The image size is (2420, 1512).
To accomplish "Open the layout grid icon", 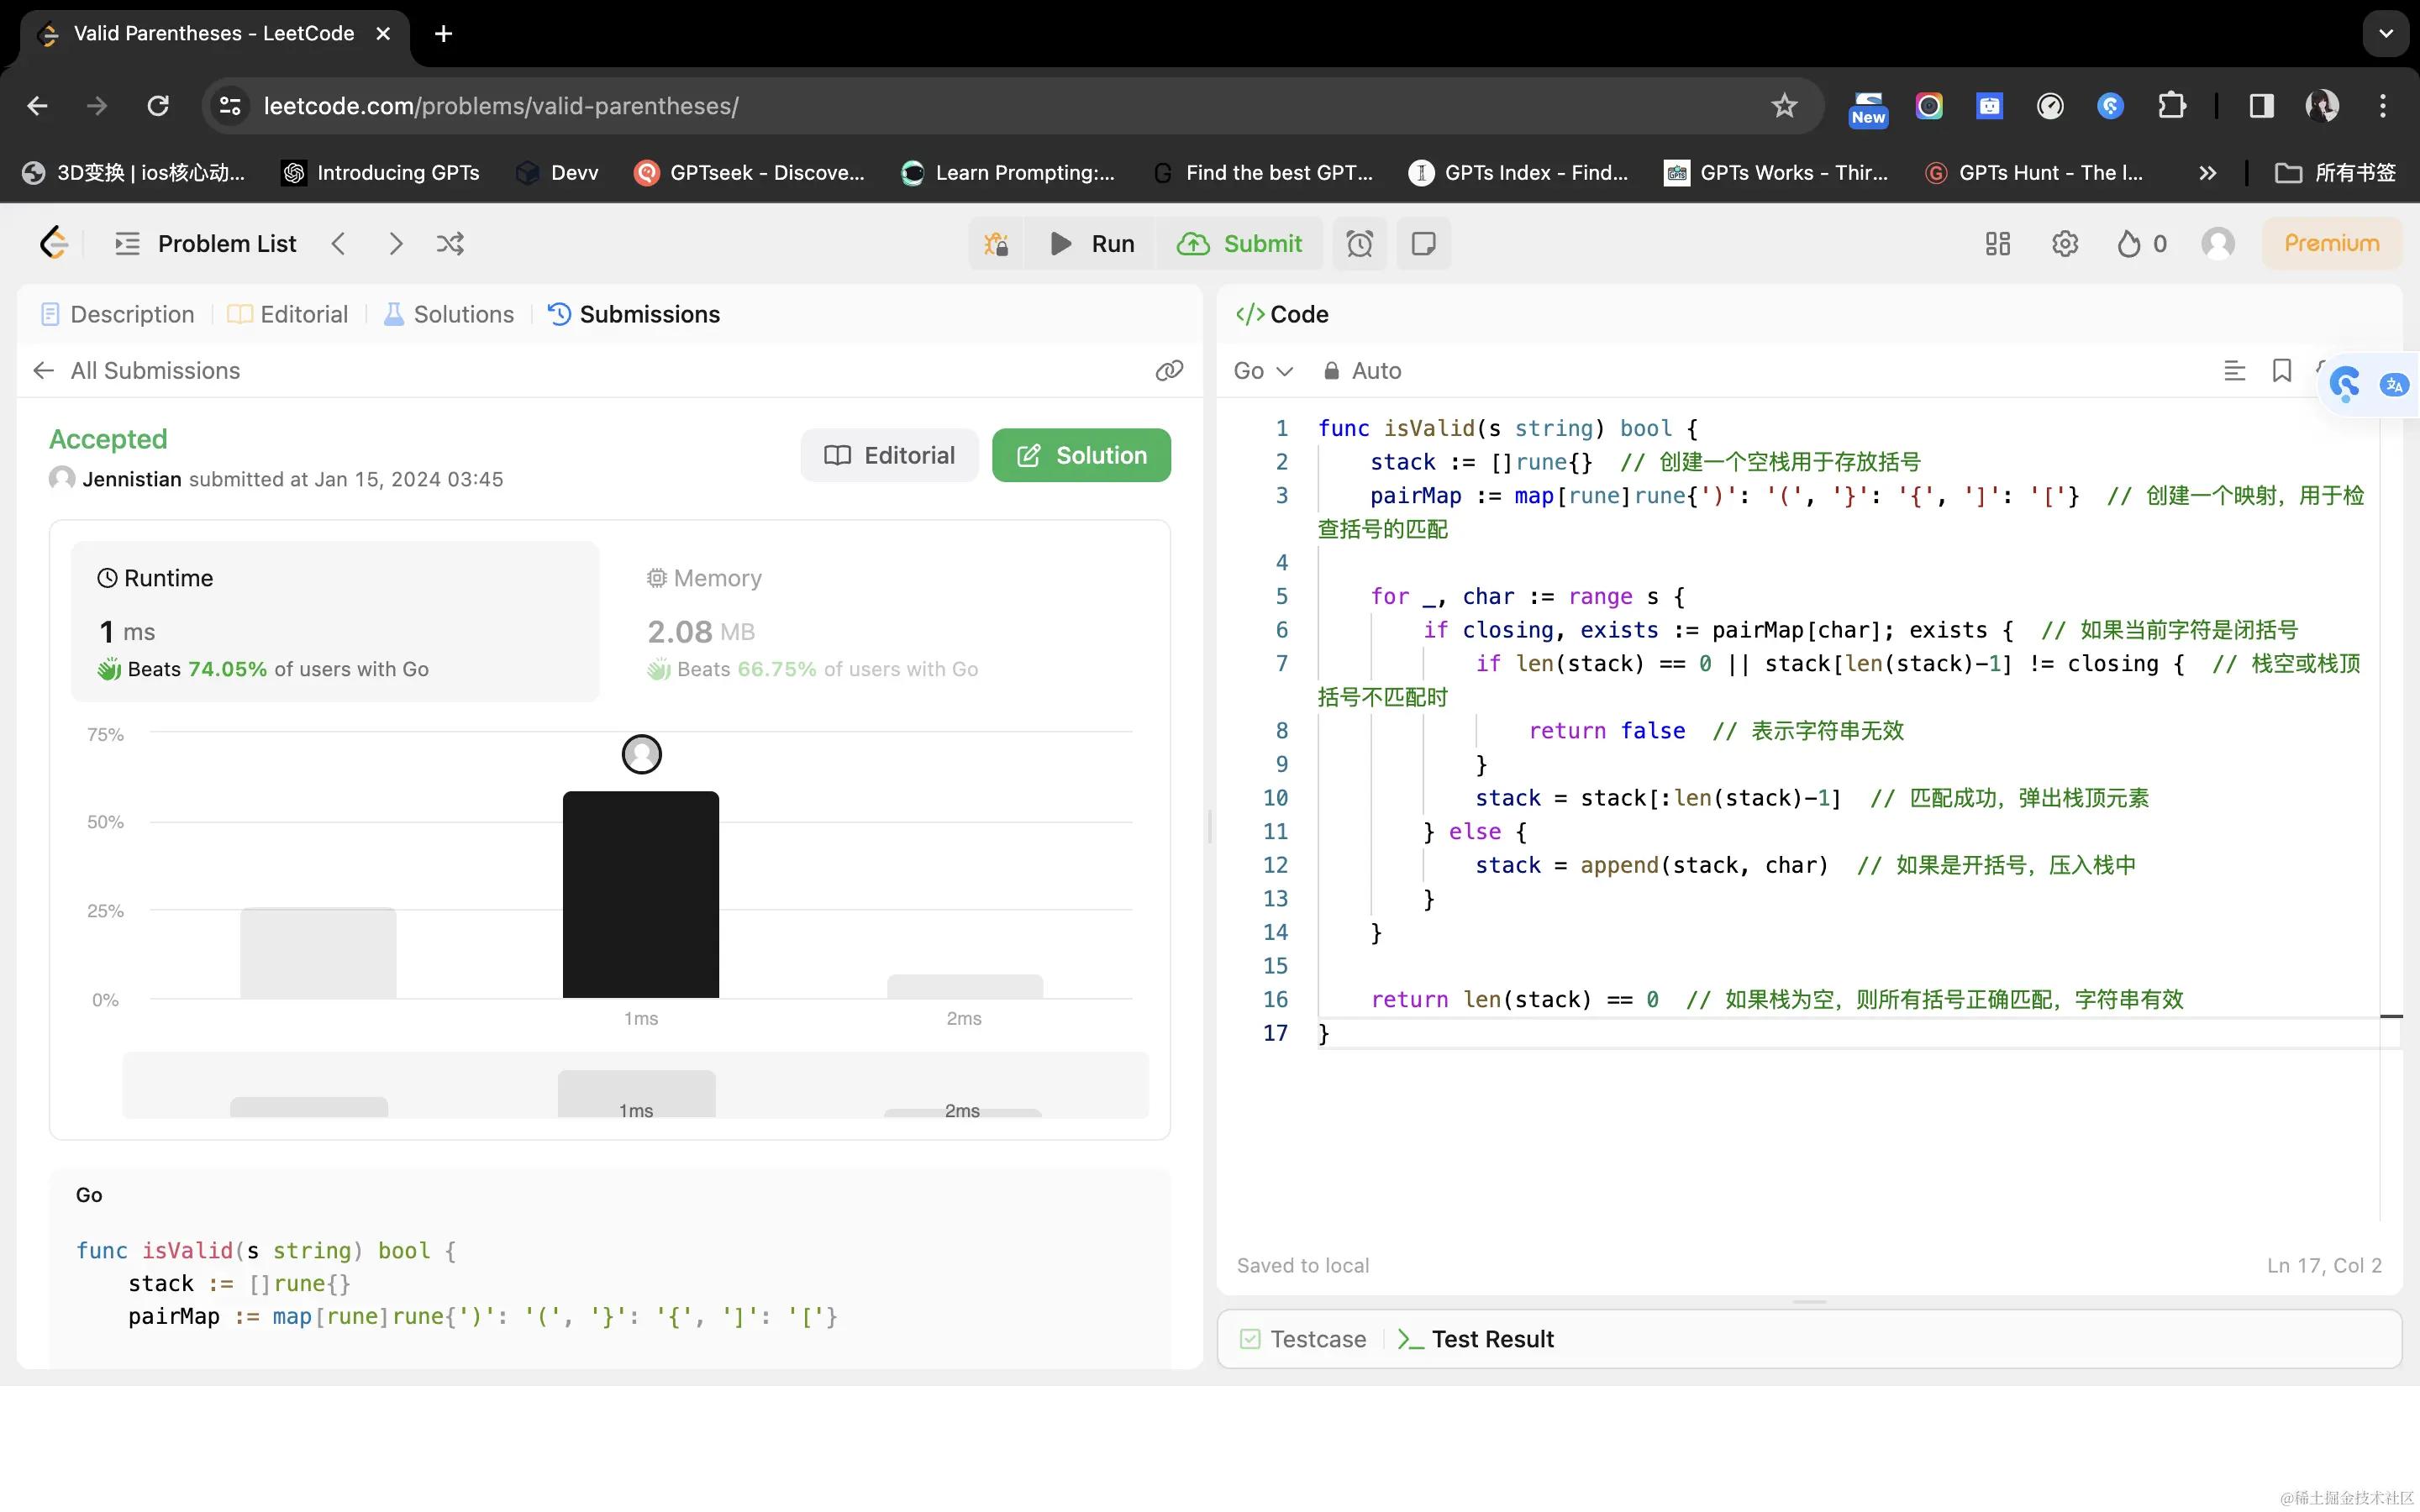I will pyautogui.click(x=1997, y=244).
